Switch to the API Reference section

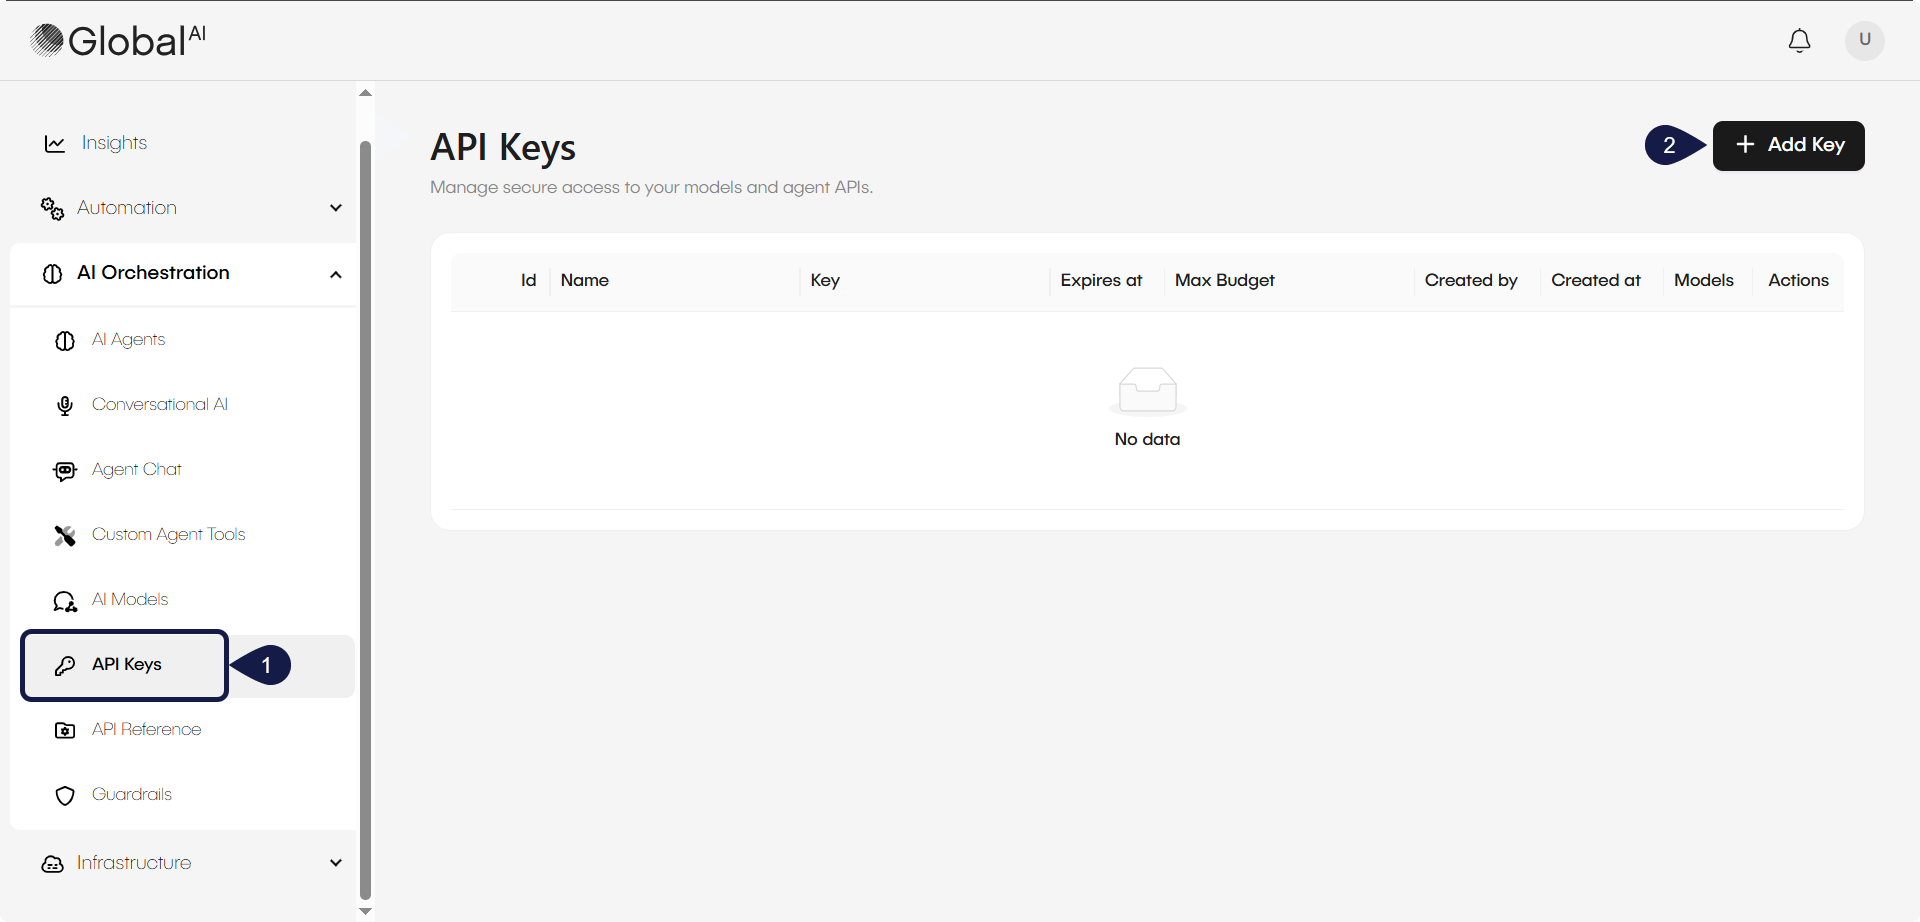coord(146,729)
